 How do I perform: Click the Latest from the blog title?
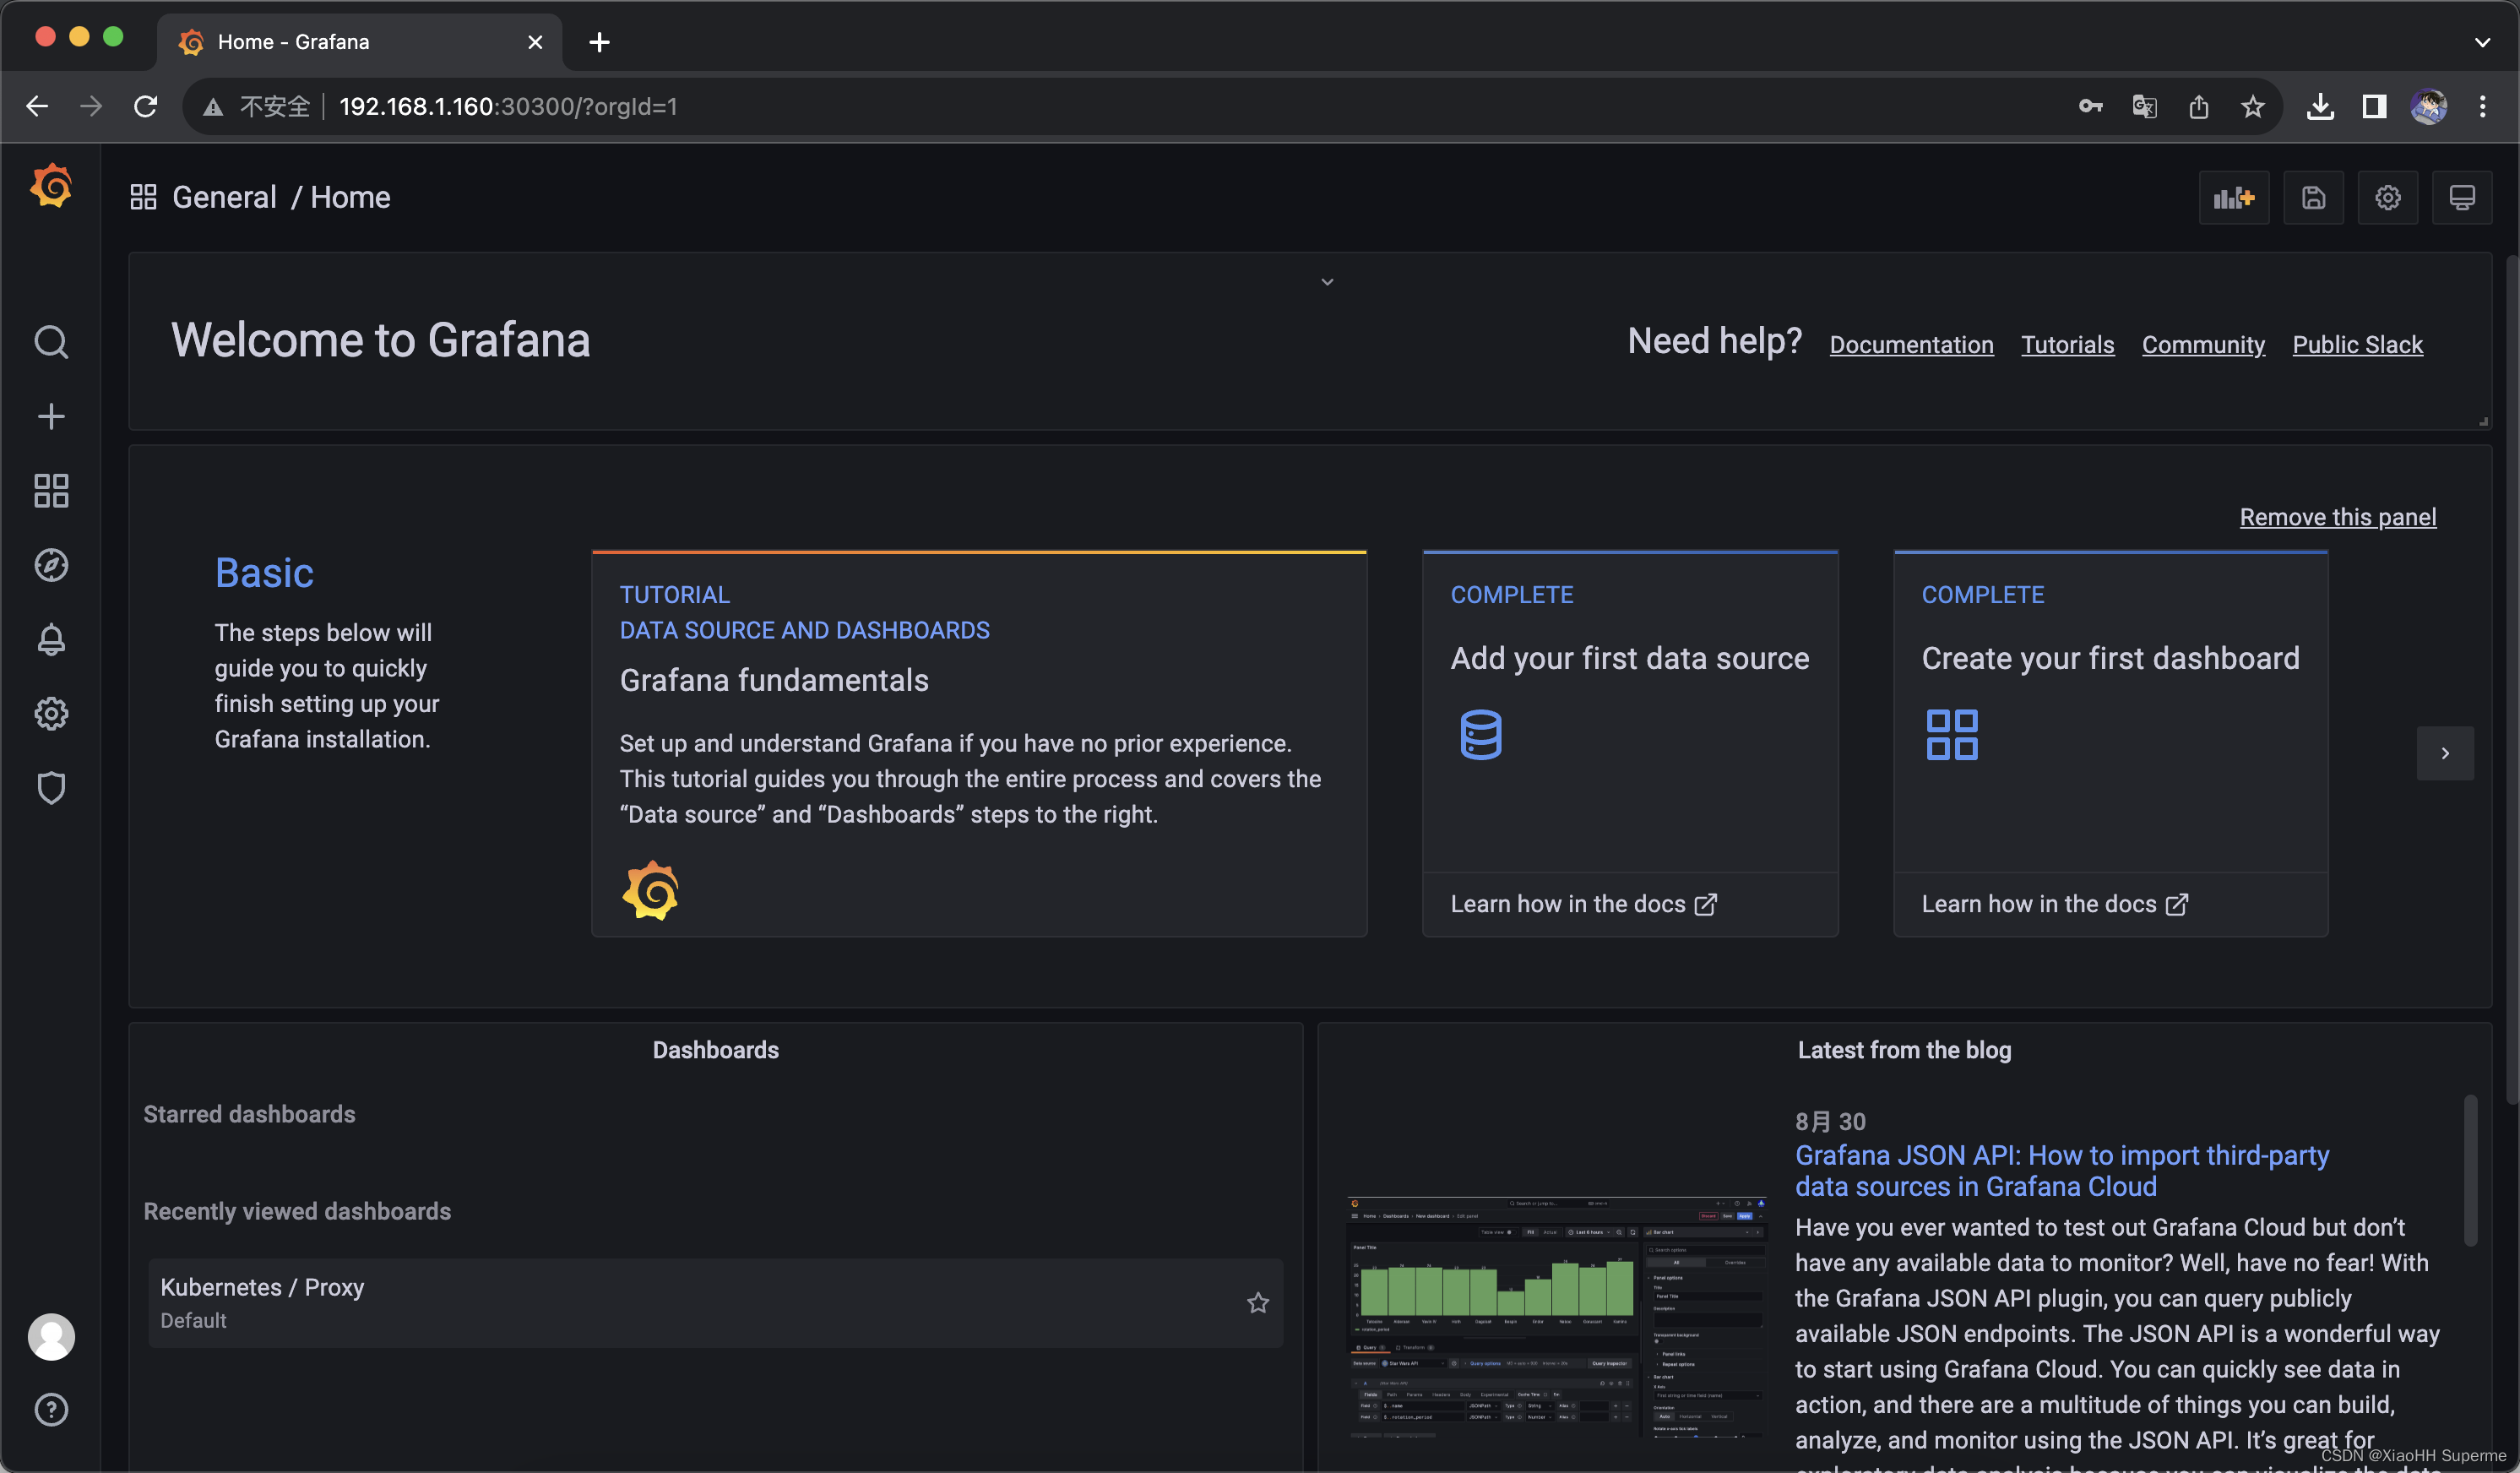(1904, 1050)
